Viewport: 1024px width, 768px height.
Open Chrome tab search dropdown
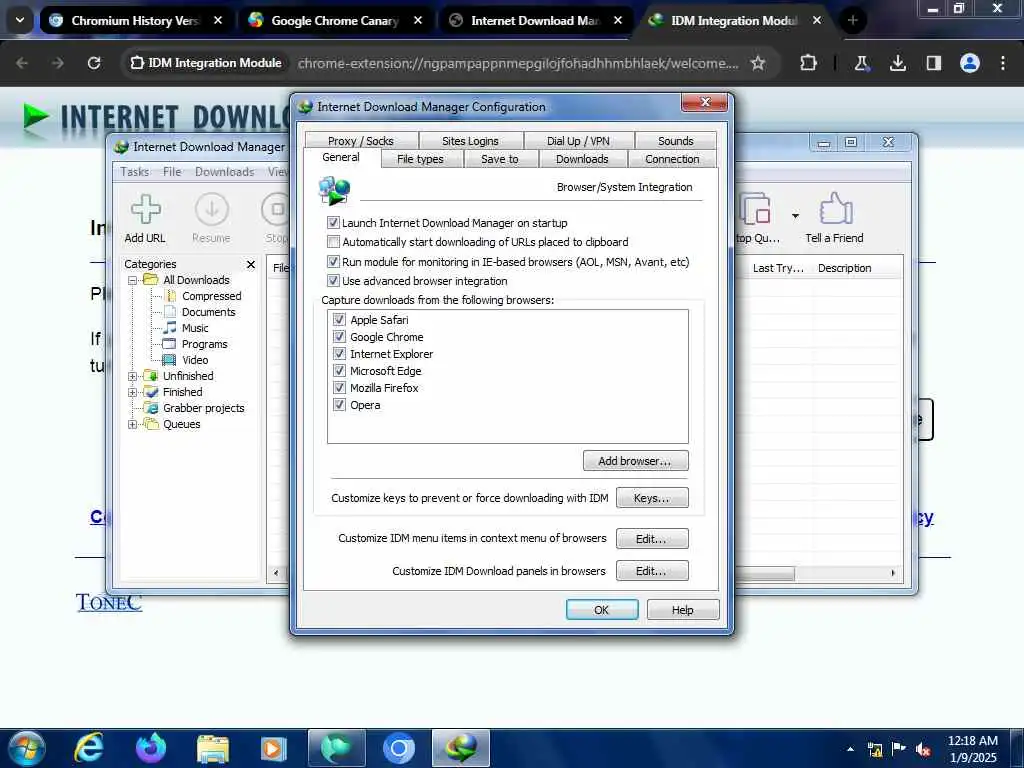(20, 20)
